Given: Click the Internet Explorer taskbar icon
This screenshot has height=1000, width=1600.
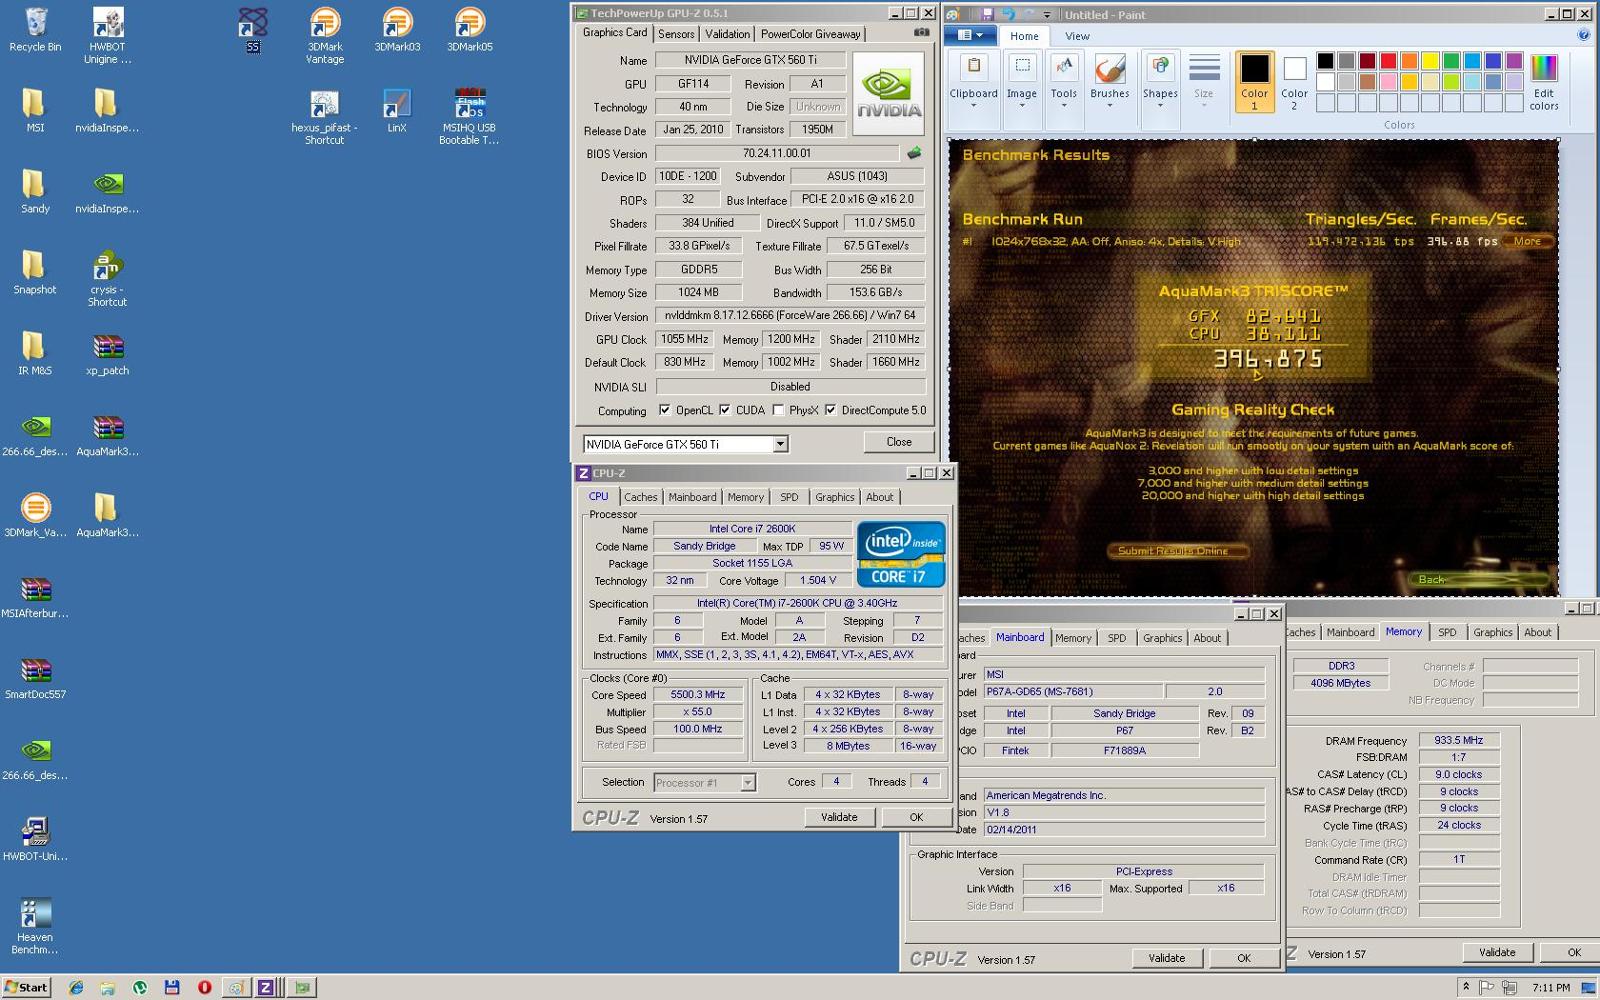Looking at the screenshot, I should click(x=76, y=987).
